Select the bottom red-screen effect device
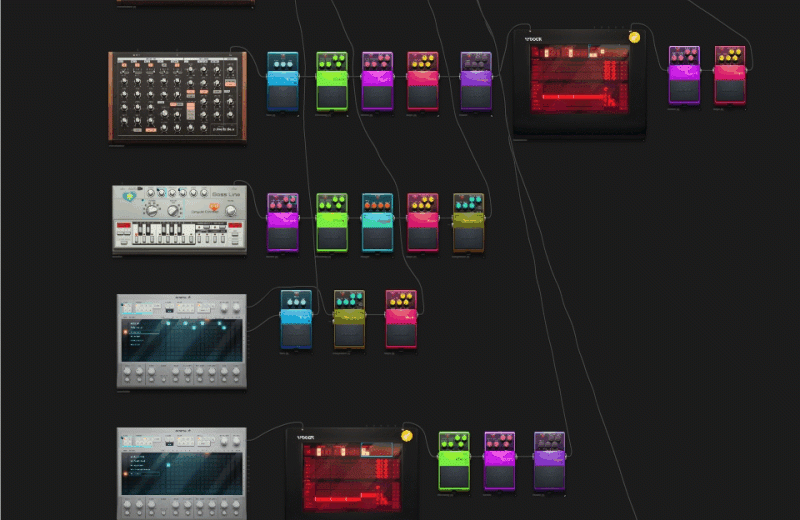Screen dimensions: 800x520 [x=352, y=474]
